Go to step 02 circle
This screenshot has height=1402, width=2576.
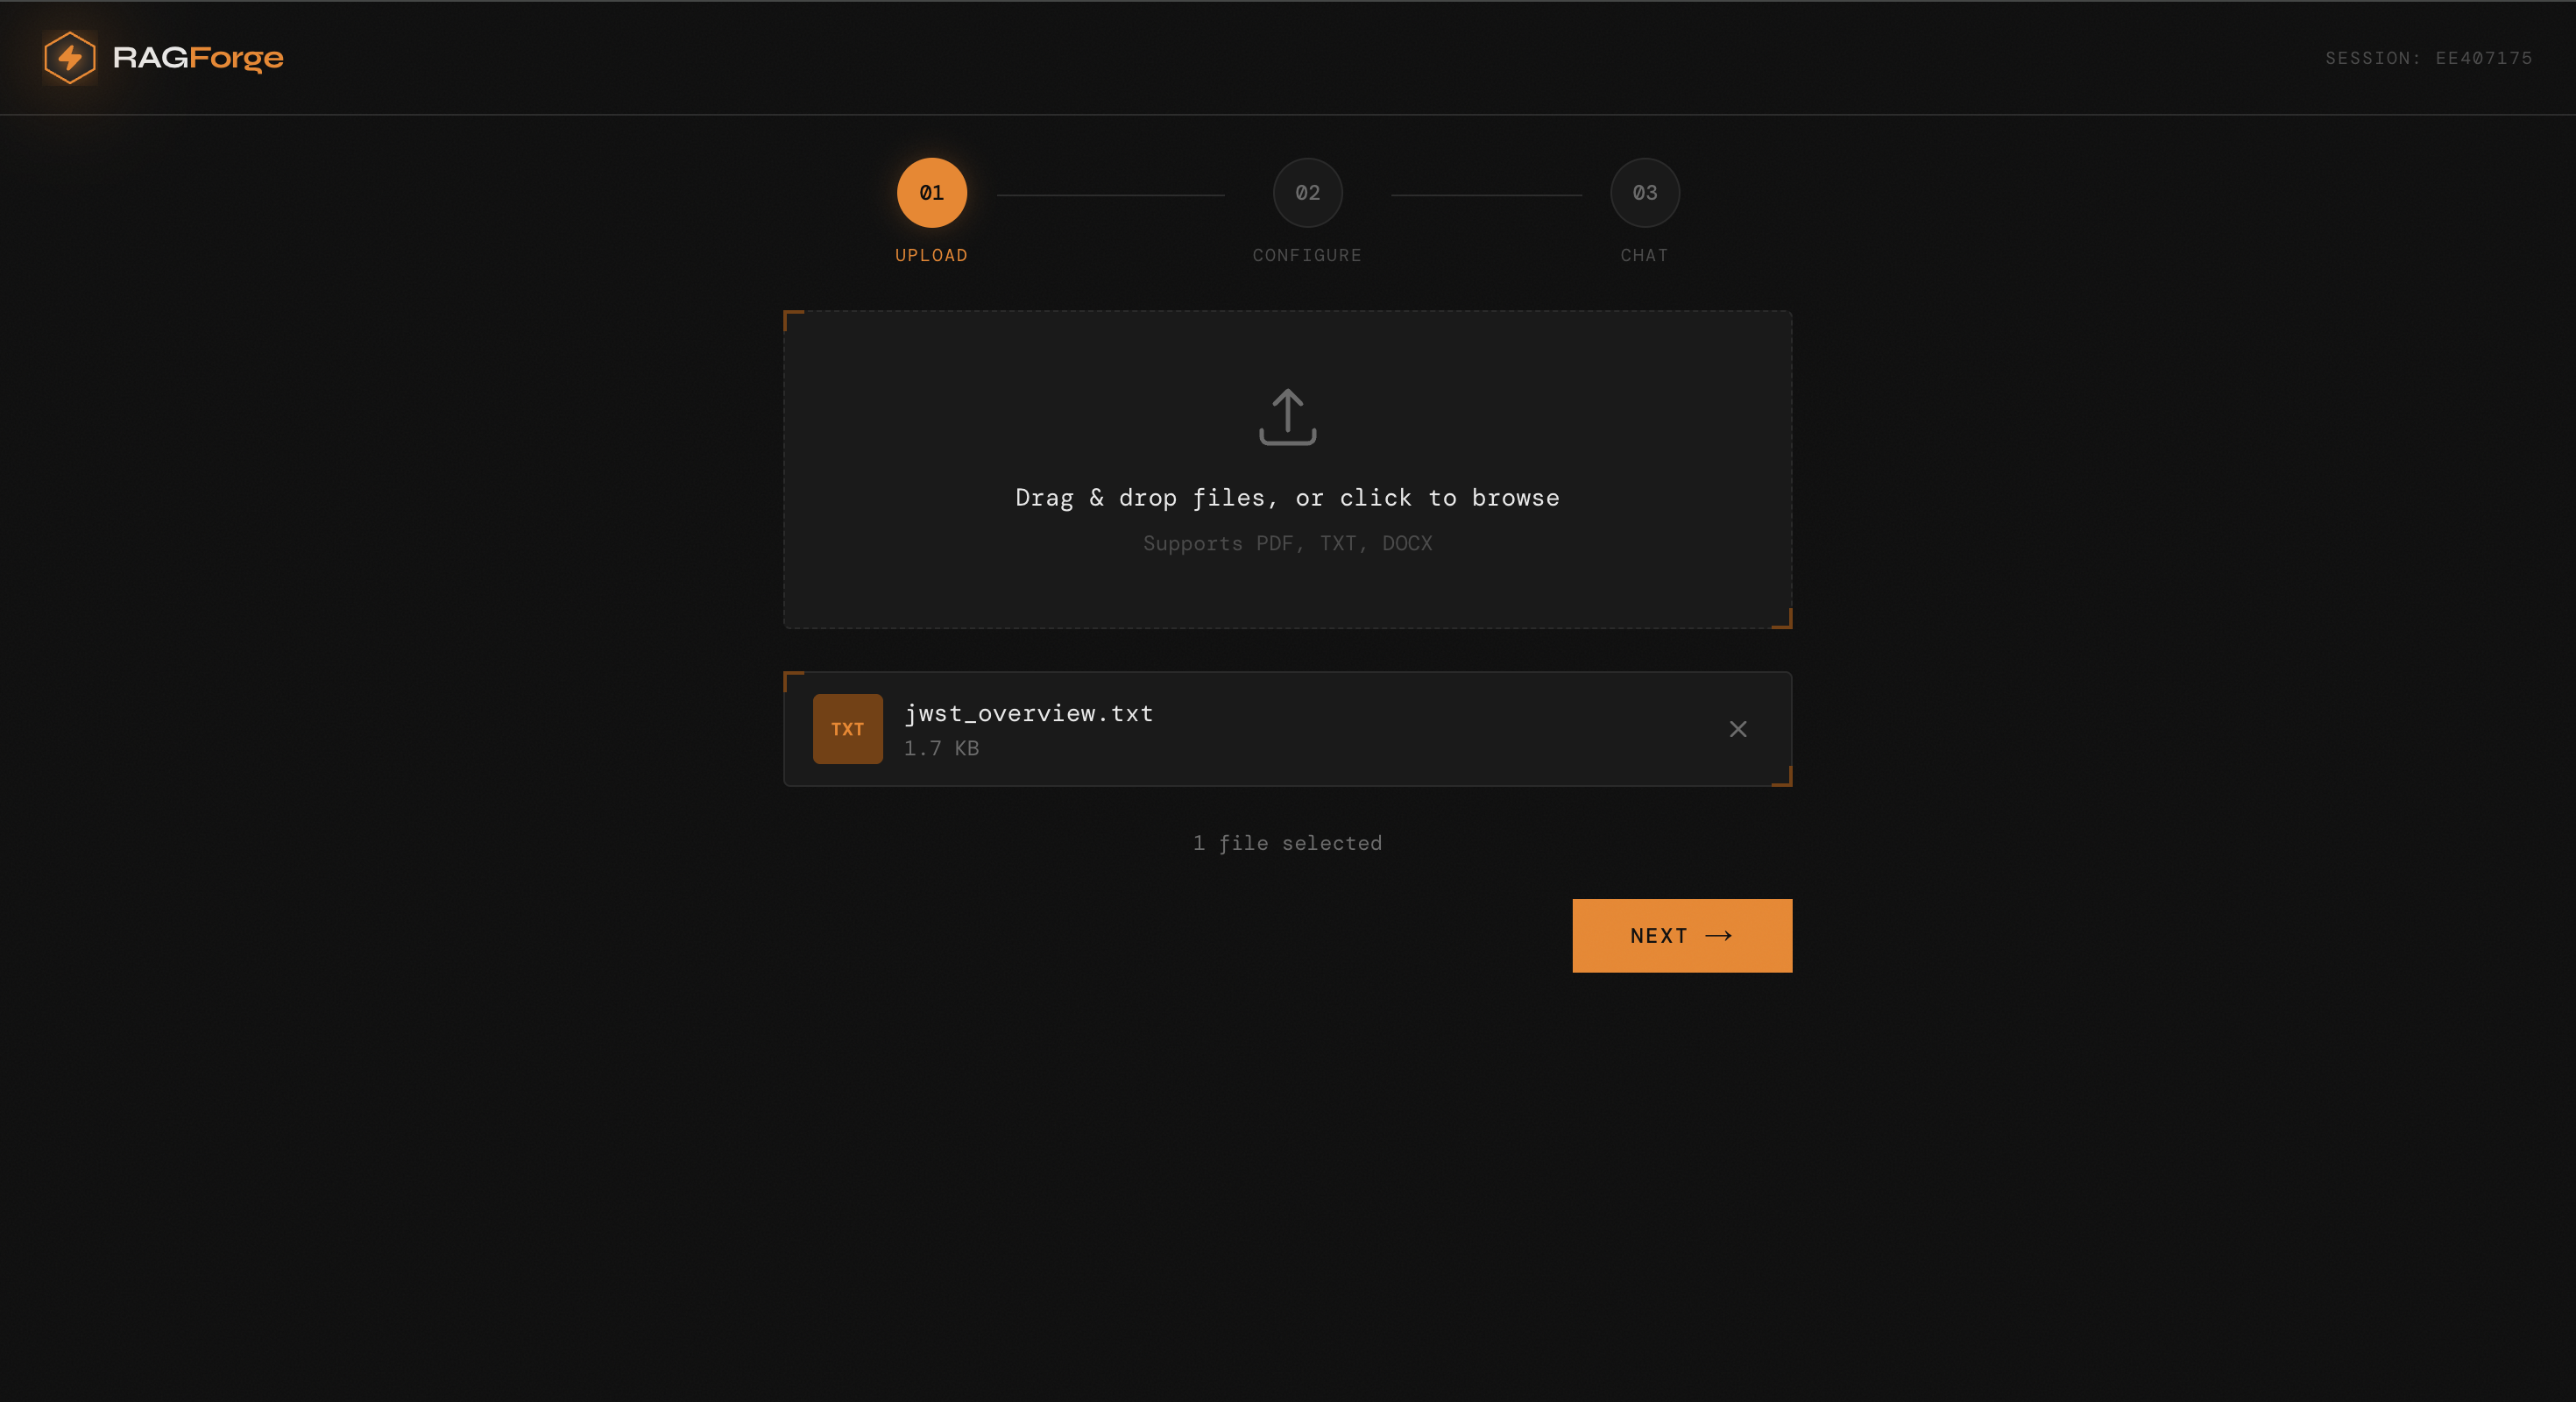1307,193
